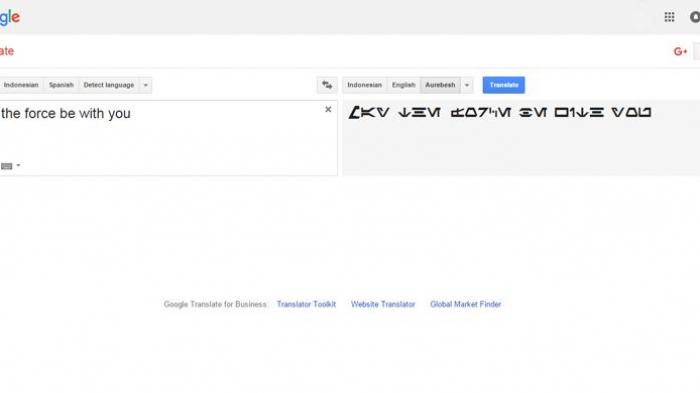
Task: Click 'Google Translate for Business' text
Action: [x=215, y=304]
